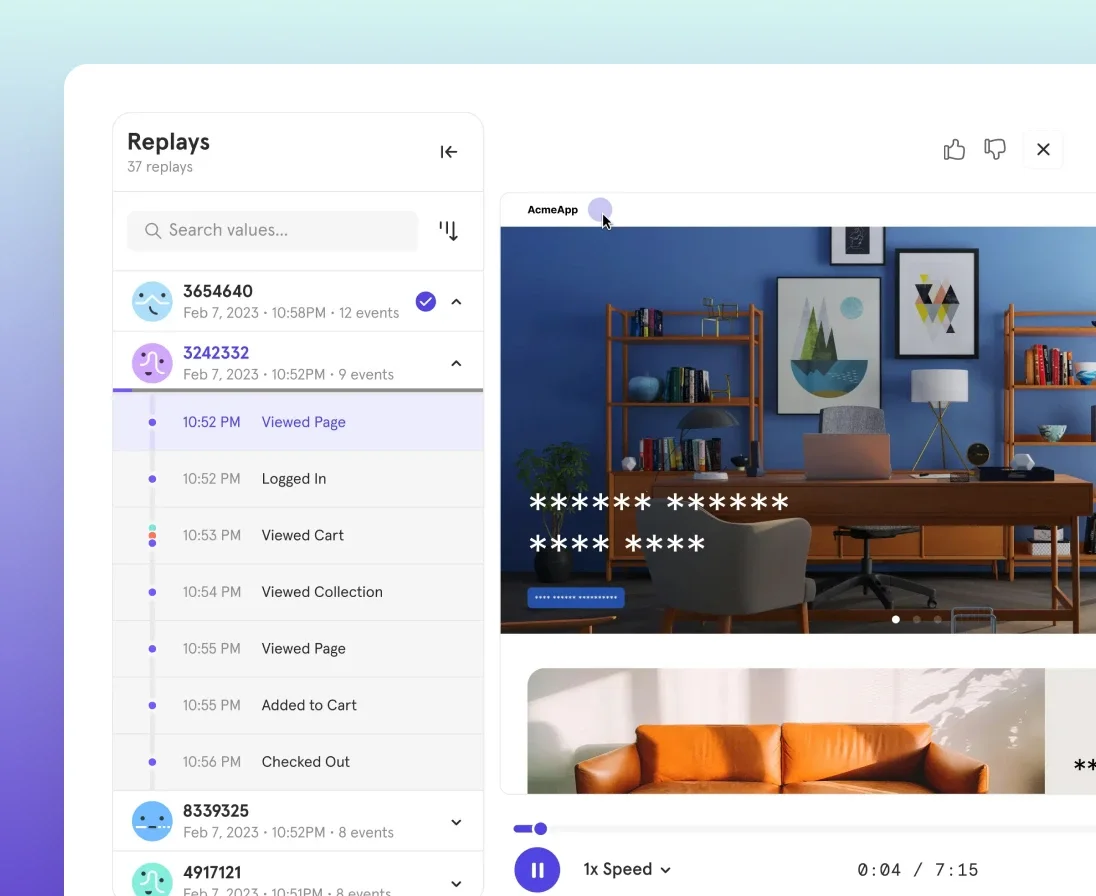This screenshot has height=896, width=1096.
Task: Click the purple dot on Added to Cart row
Action: pos(152,705)
